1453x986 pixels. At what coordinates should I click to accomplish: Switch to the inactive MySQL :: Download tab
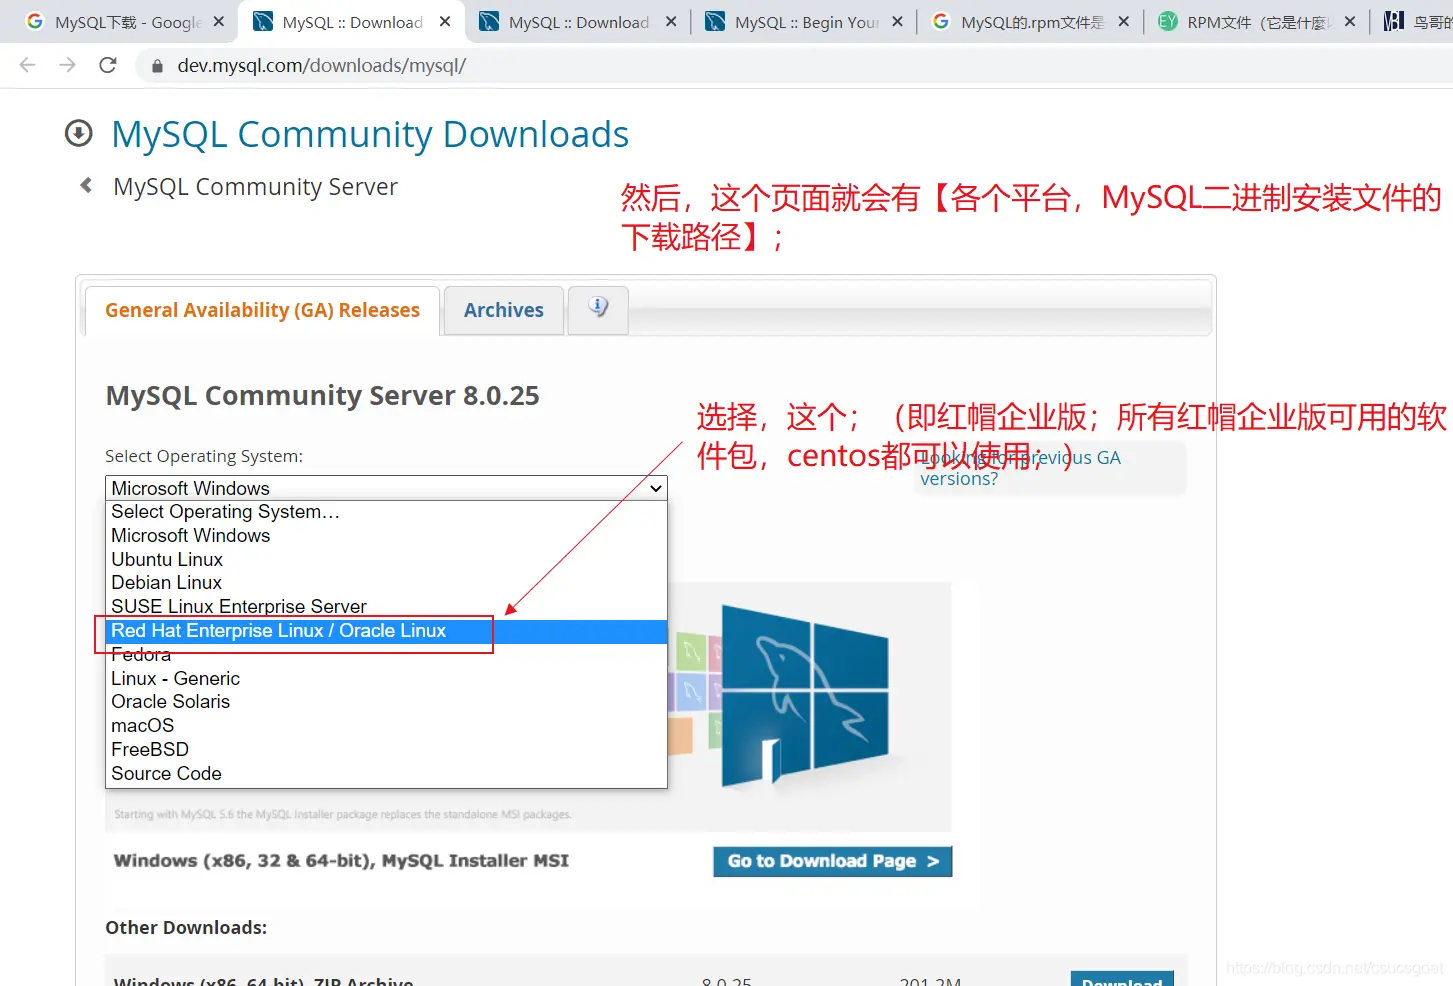[x=566, y=22]
